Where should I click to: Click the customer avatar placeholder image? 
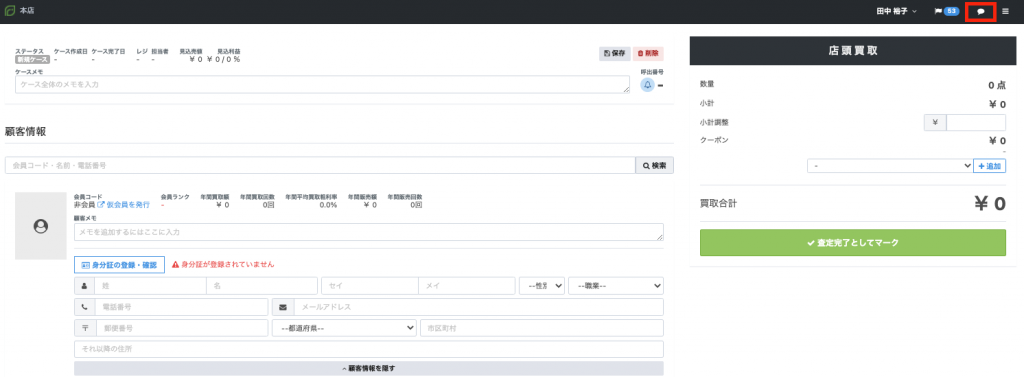[40, 225]
